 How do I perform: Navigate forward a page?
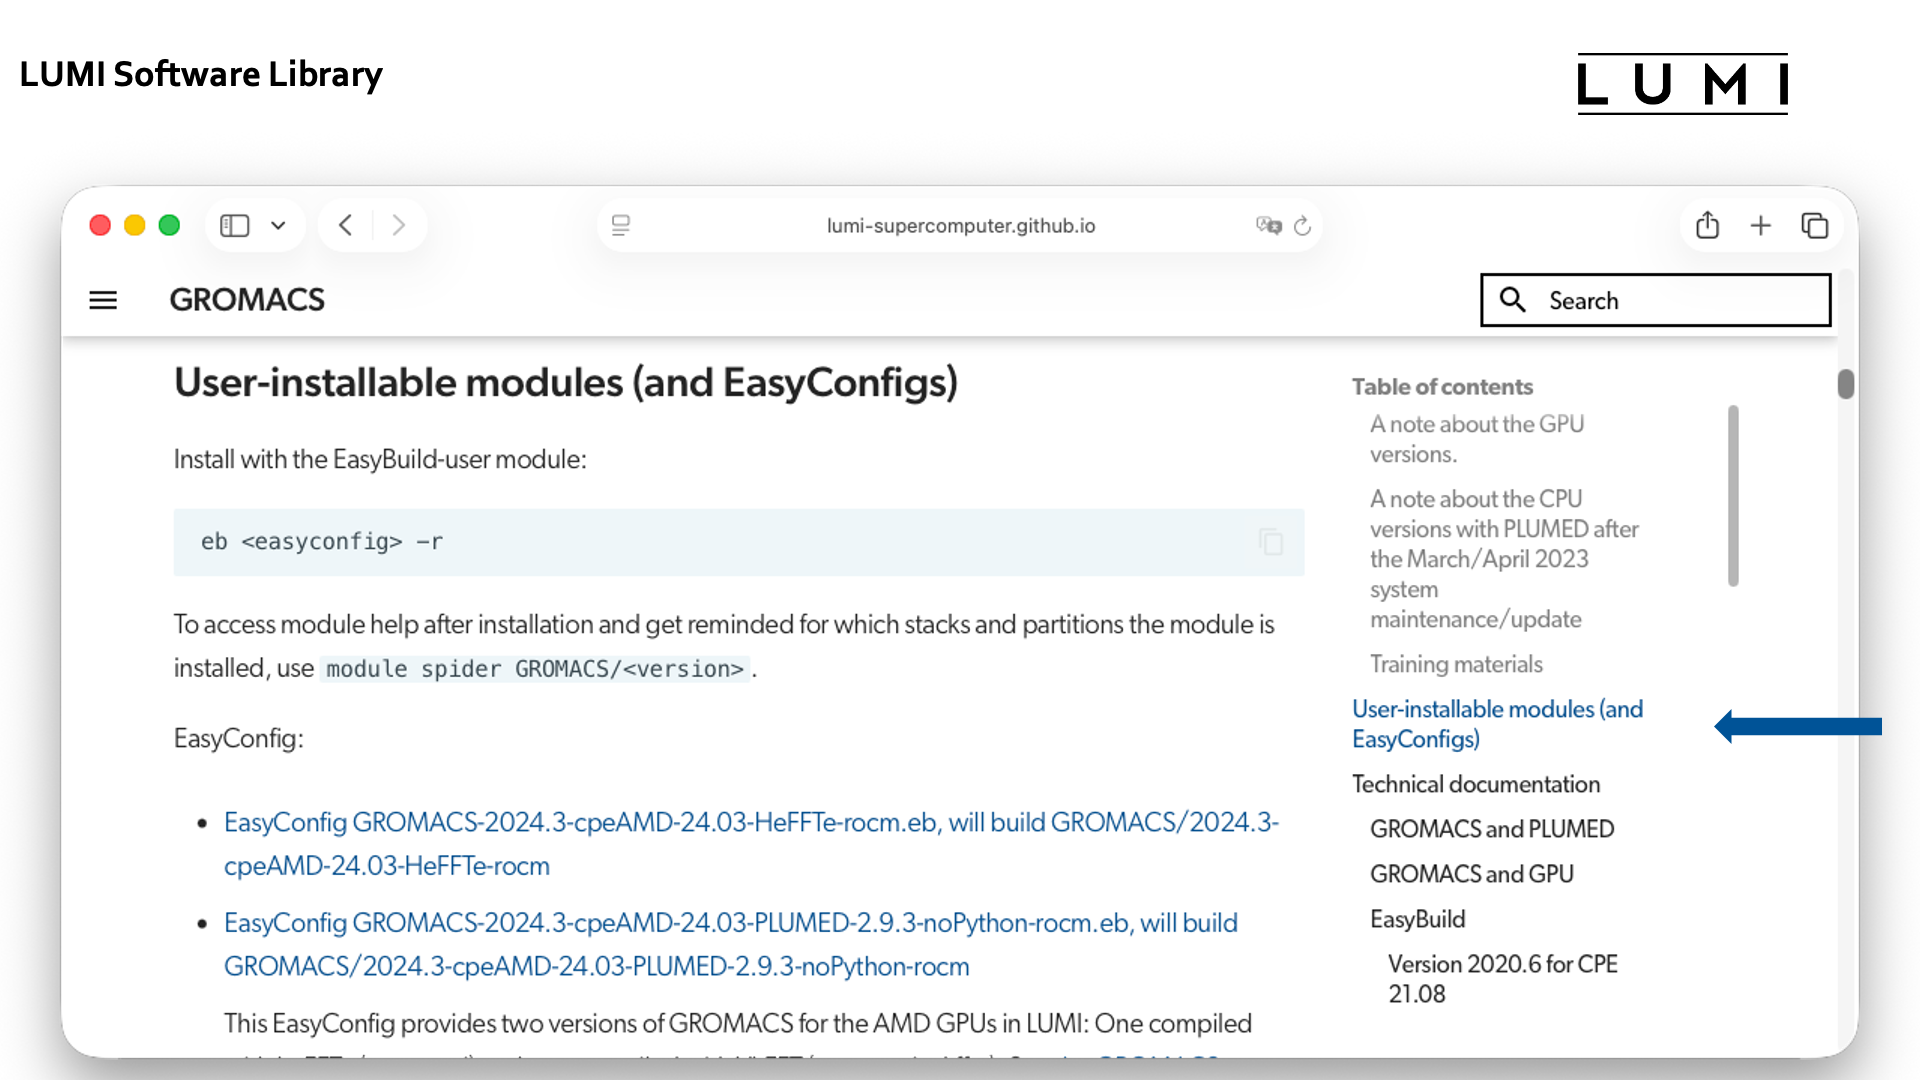[399, 225]
